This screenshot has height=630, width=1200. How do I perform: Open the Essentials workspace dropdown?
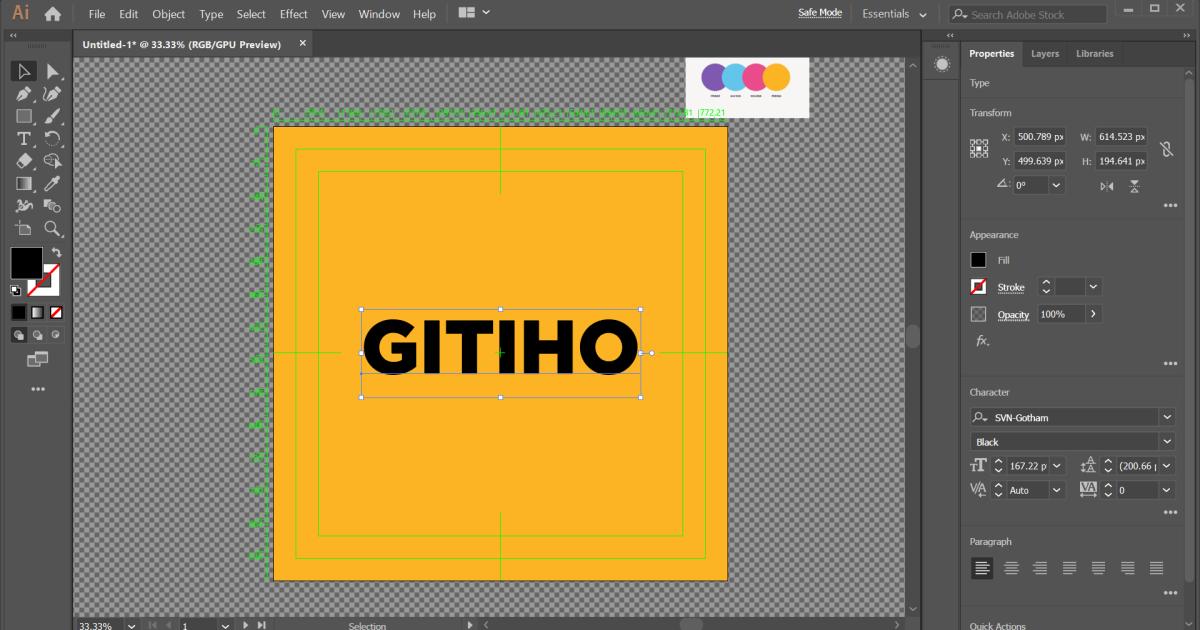pos(894,14)
